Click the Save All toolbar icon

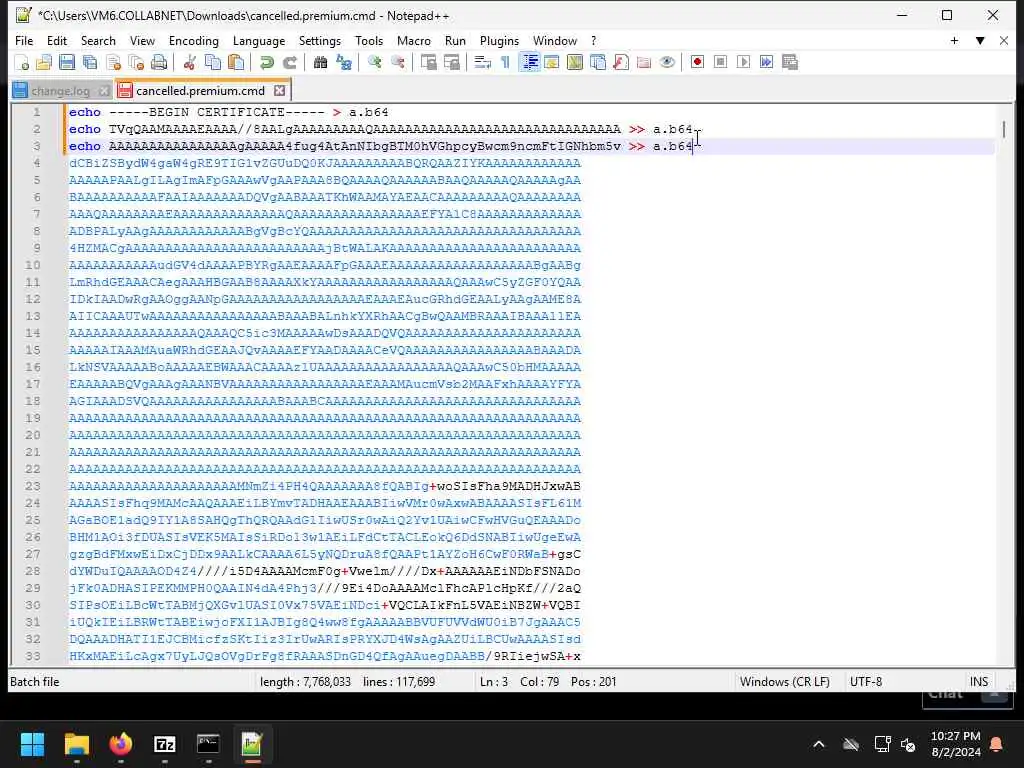(89, 62)
